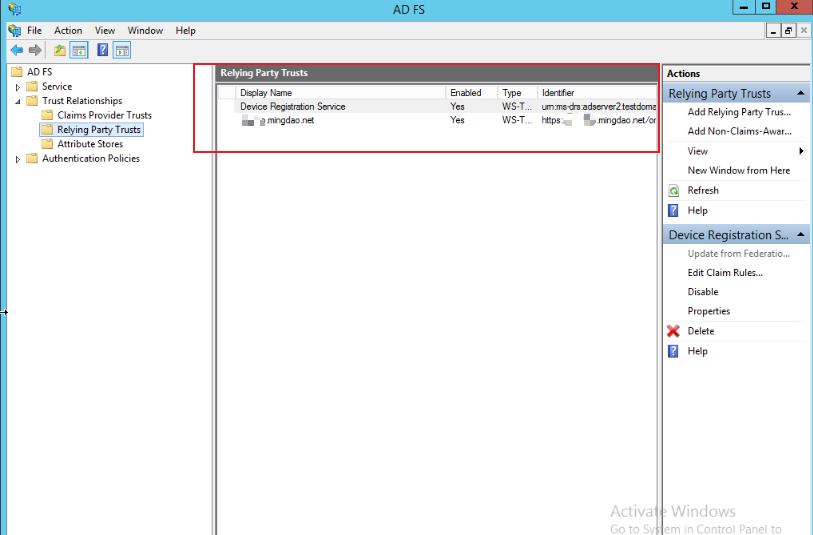Viewport: 813px width, 535px height.
Task: Sort by Enabled column header
Action: pos(471,93)
